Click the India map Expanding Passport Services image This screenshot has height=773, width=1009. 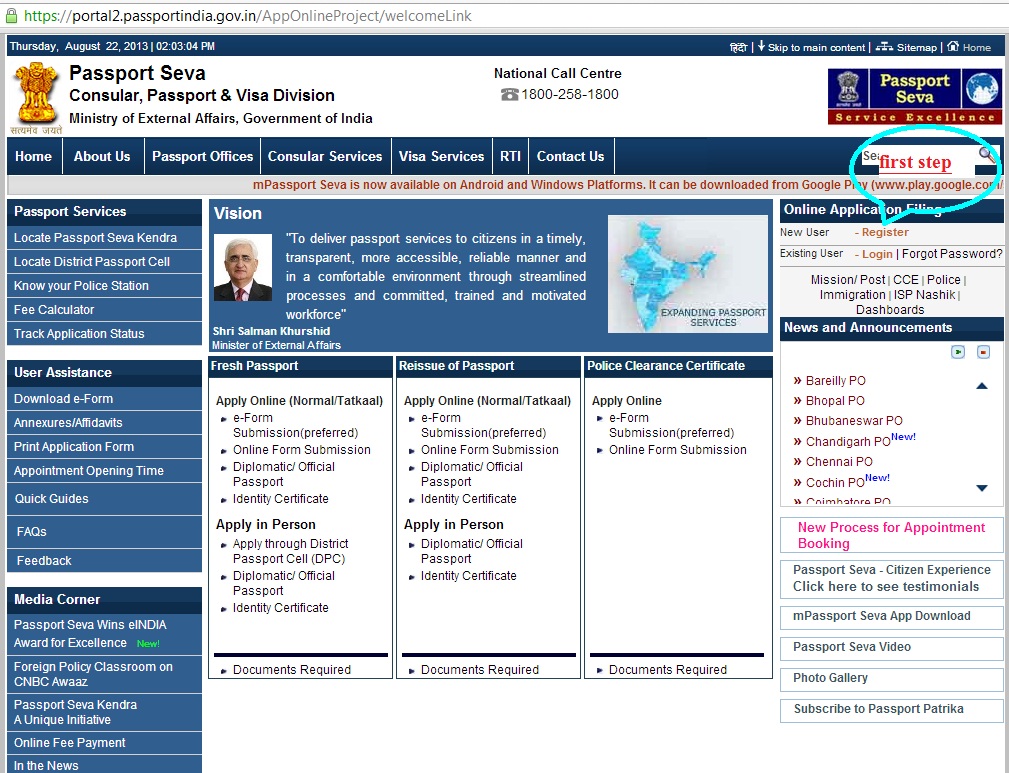tap(688, 274)
